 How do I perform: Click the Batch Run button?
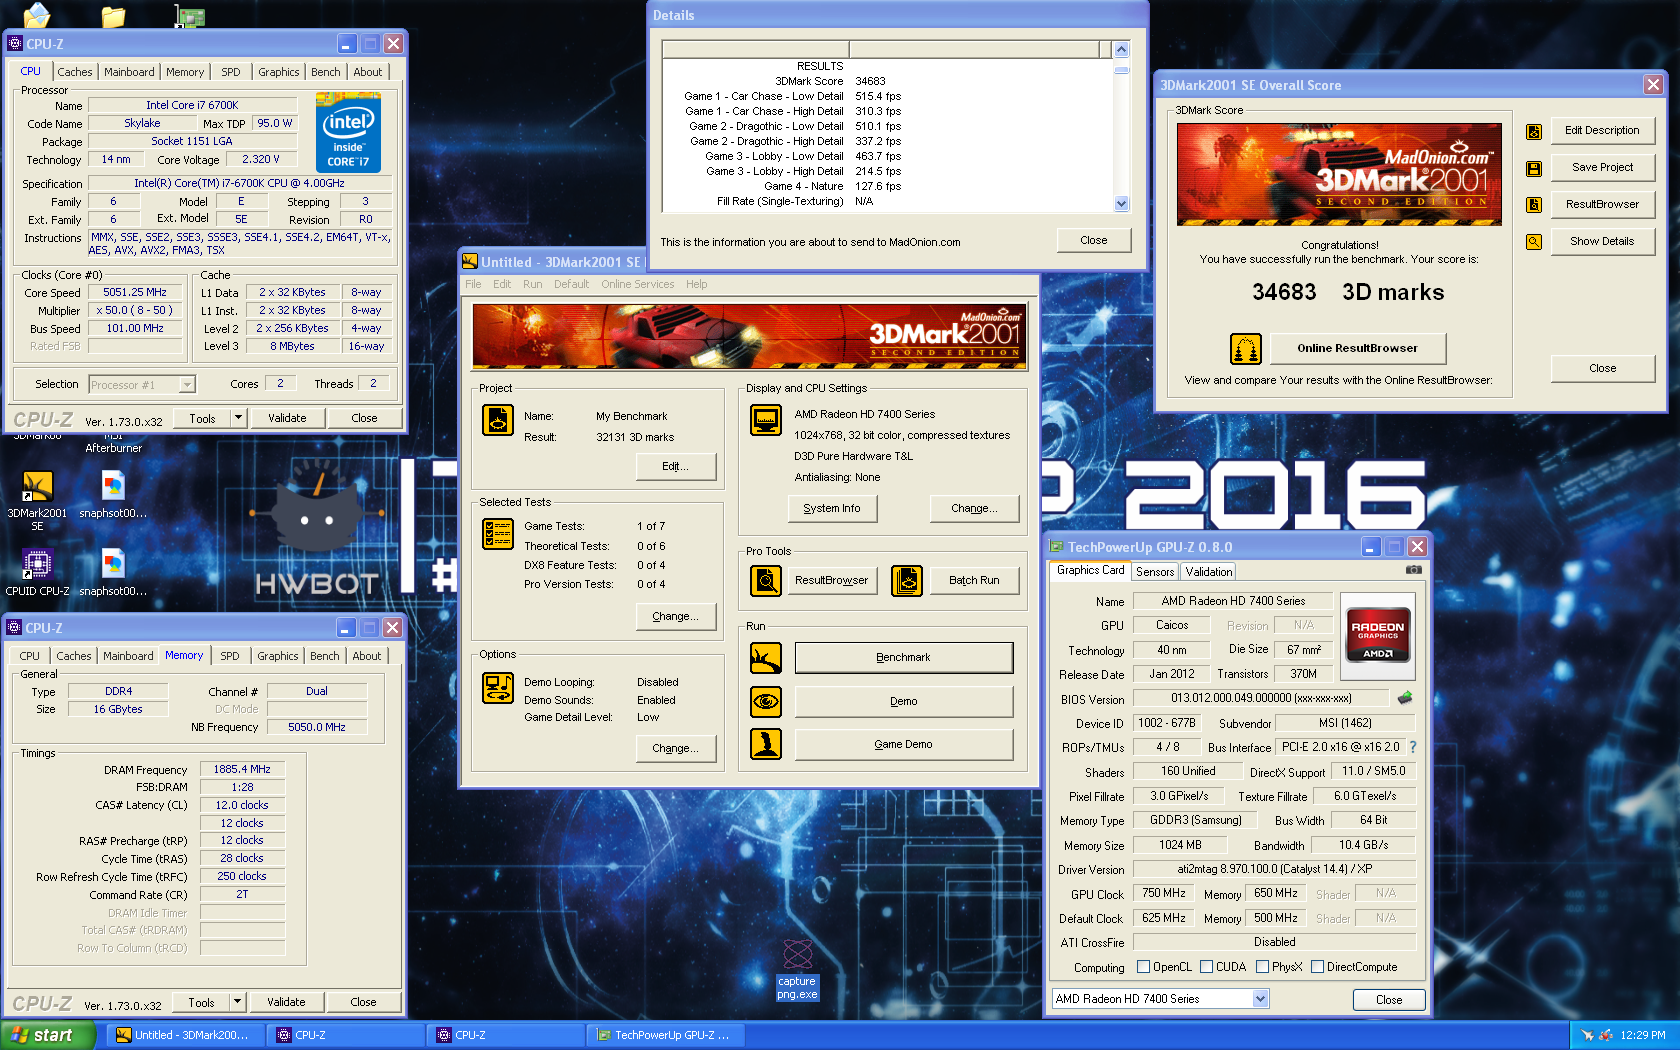[x=974, y=580]
